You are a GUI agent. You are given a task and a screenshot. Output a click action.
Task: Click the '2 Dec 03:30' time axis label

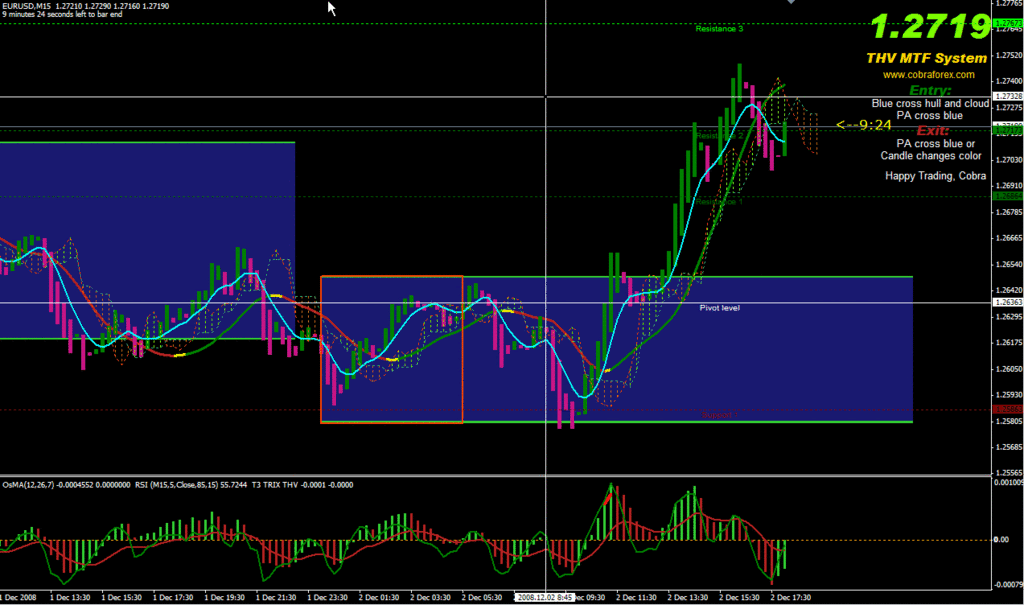(x=430, y=597)
